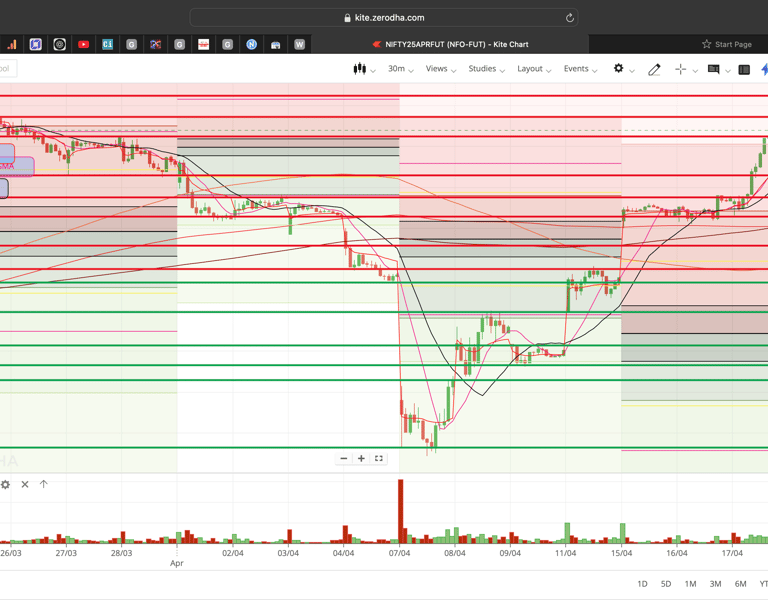Select the 1D range

[642, 584]
